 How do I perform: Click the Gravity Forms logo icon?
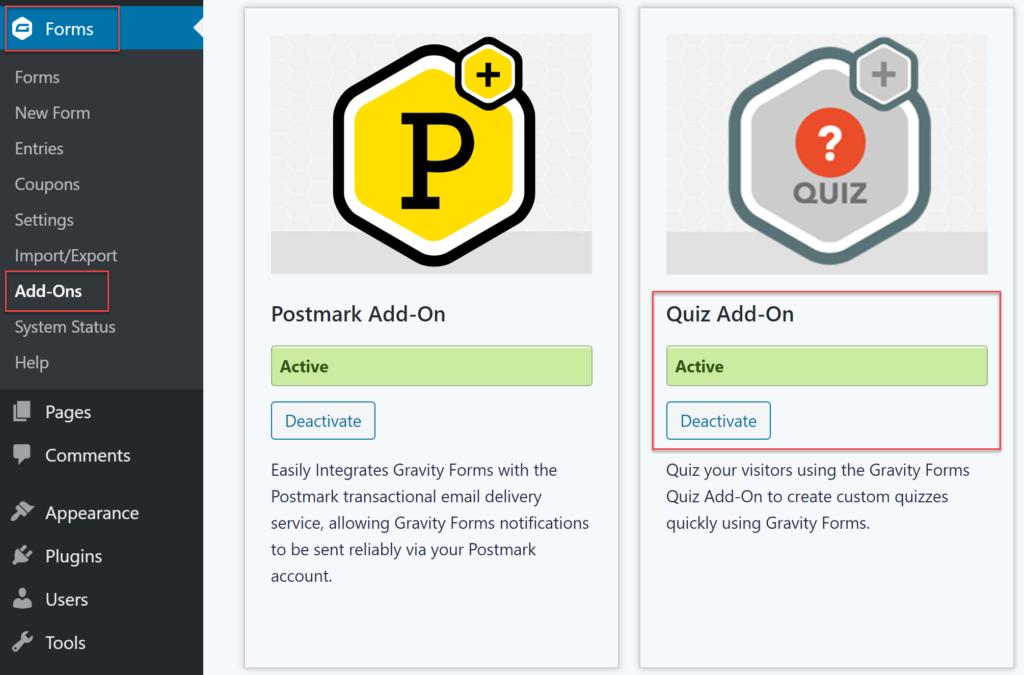23,29
